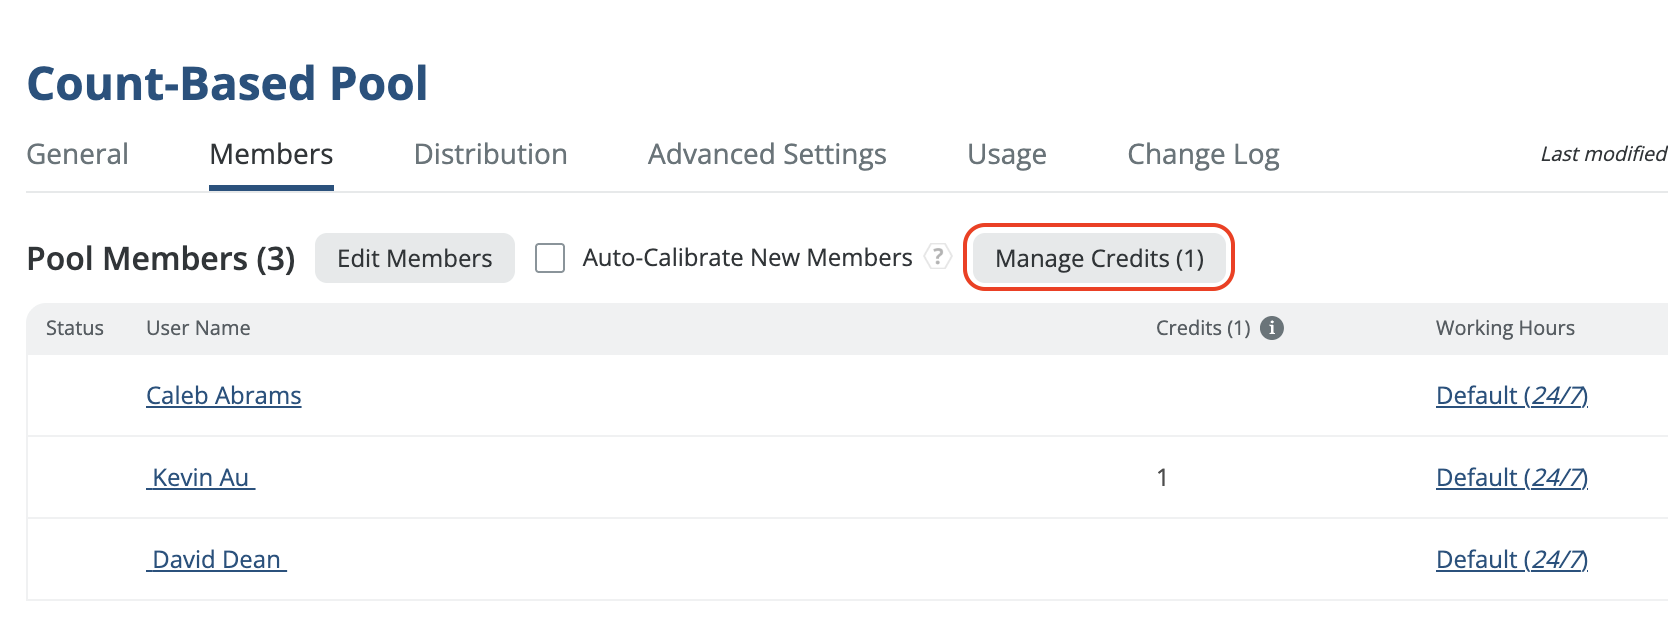The width and height of the screenshot is (1668, 622).
Task: Go to the Advanced Settings tab
Action: (767, 154)
